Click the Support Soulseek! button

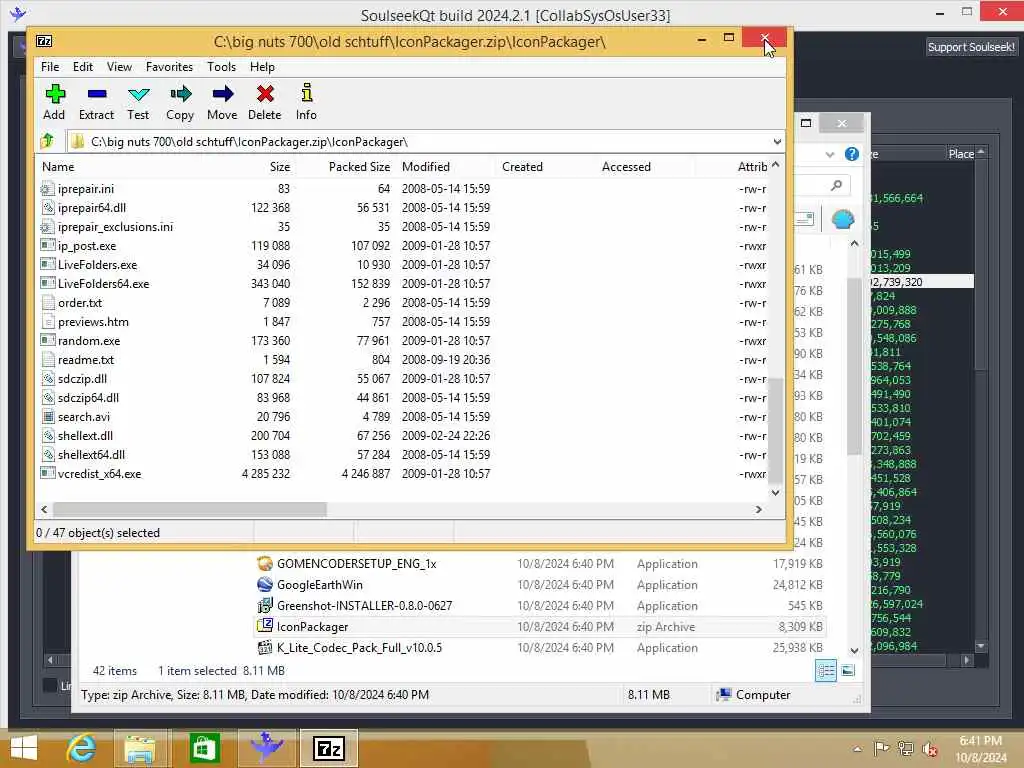pos(971,47)
